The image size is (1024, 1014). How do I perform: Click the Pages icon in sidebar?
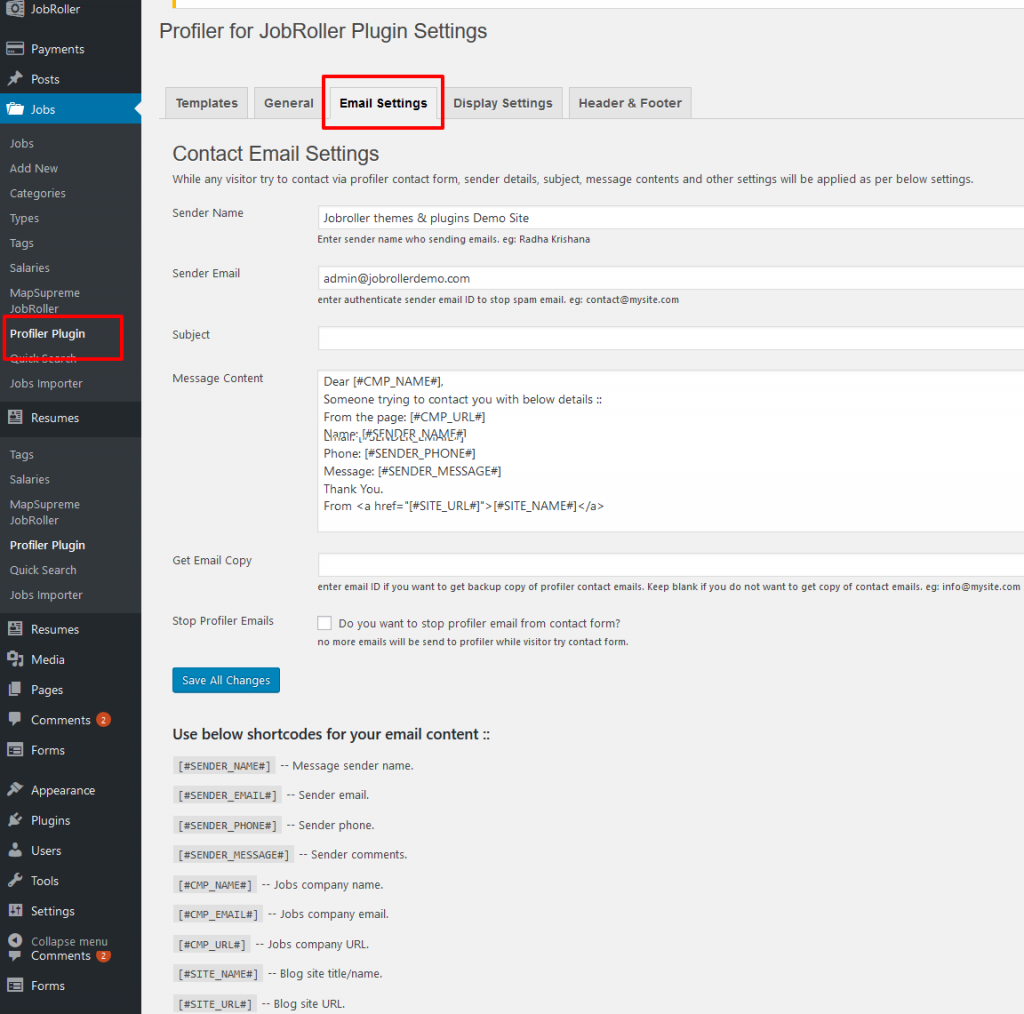pyautogui.click(x=15, y=689)
